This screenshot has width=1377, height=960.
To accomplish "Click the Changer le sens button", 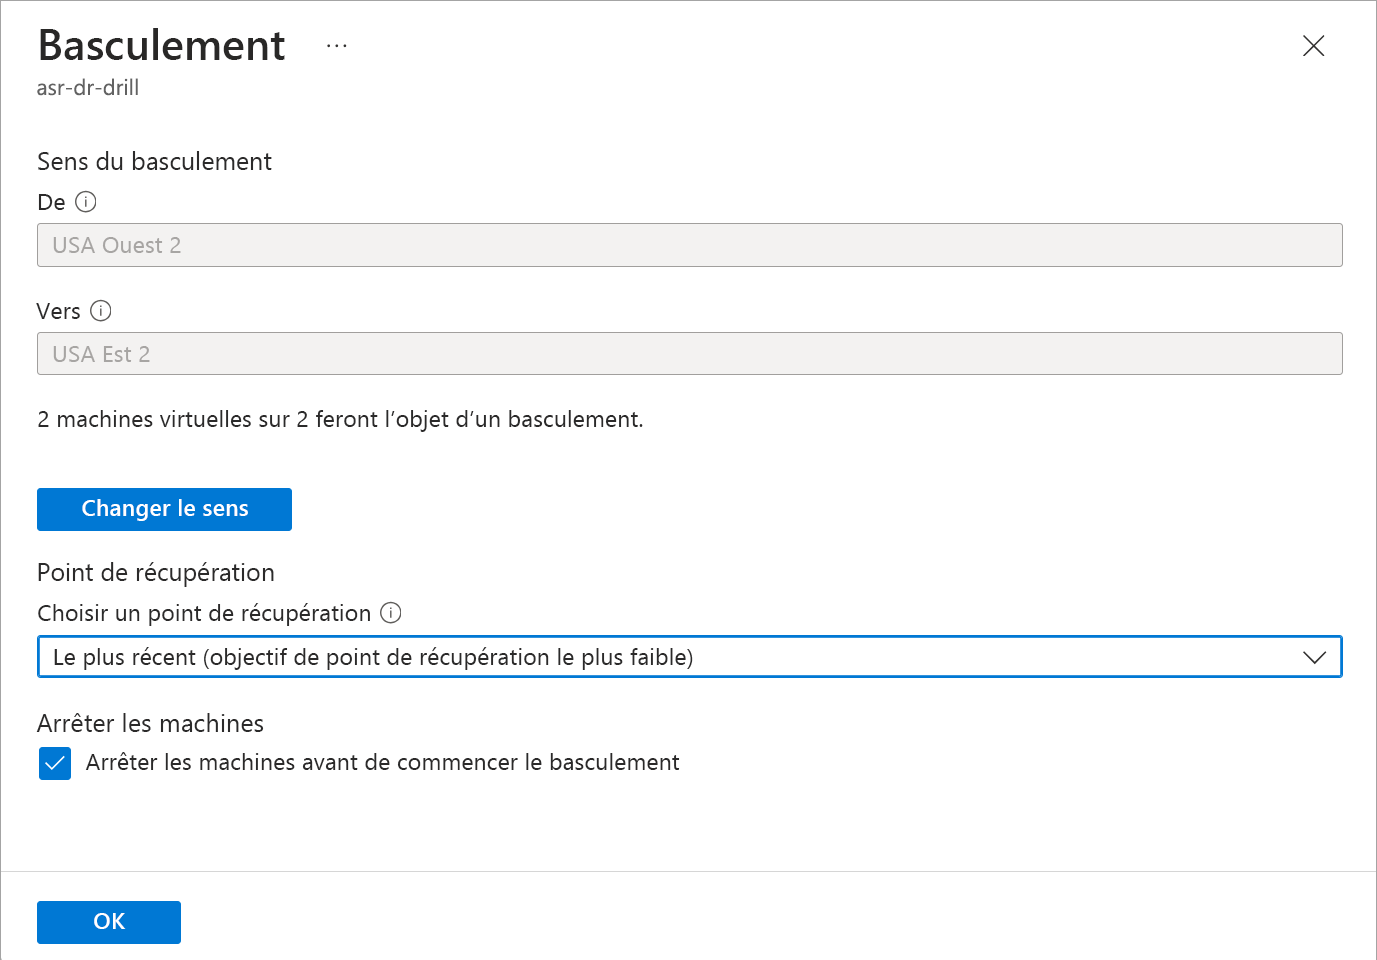I will click(x=164, y=509).
